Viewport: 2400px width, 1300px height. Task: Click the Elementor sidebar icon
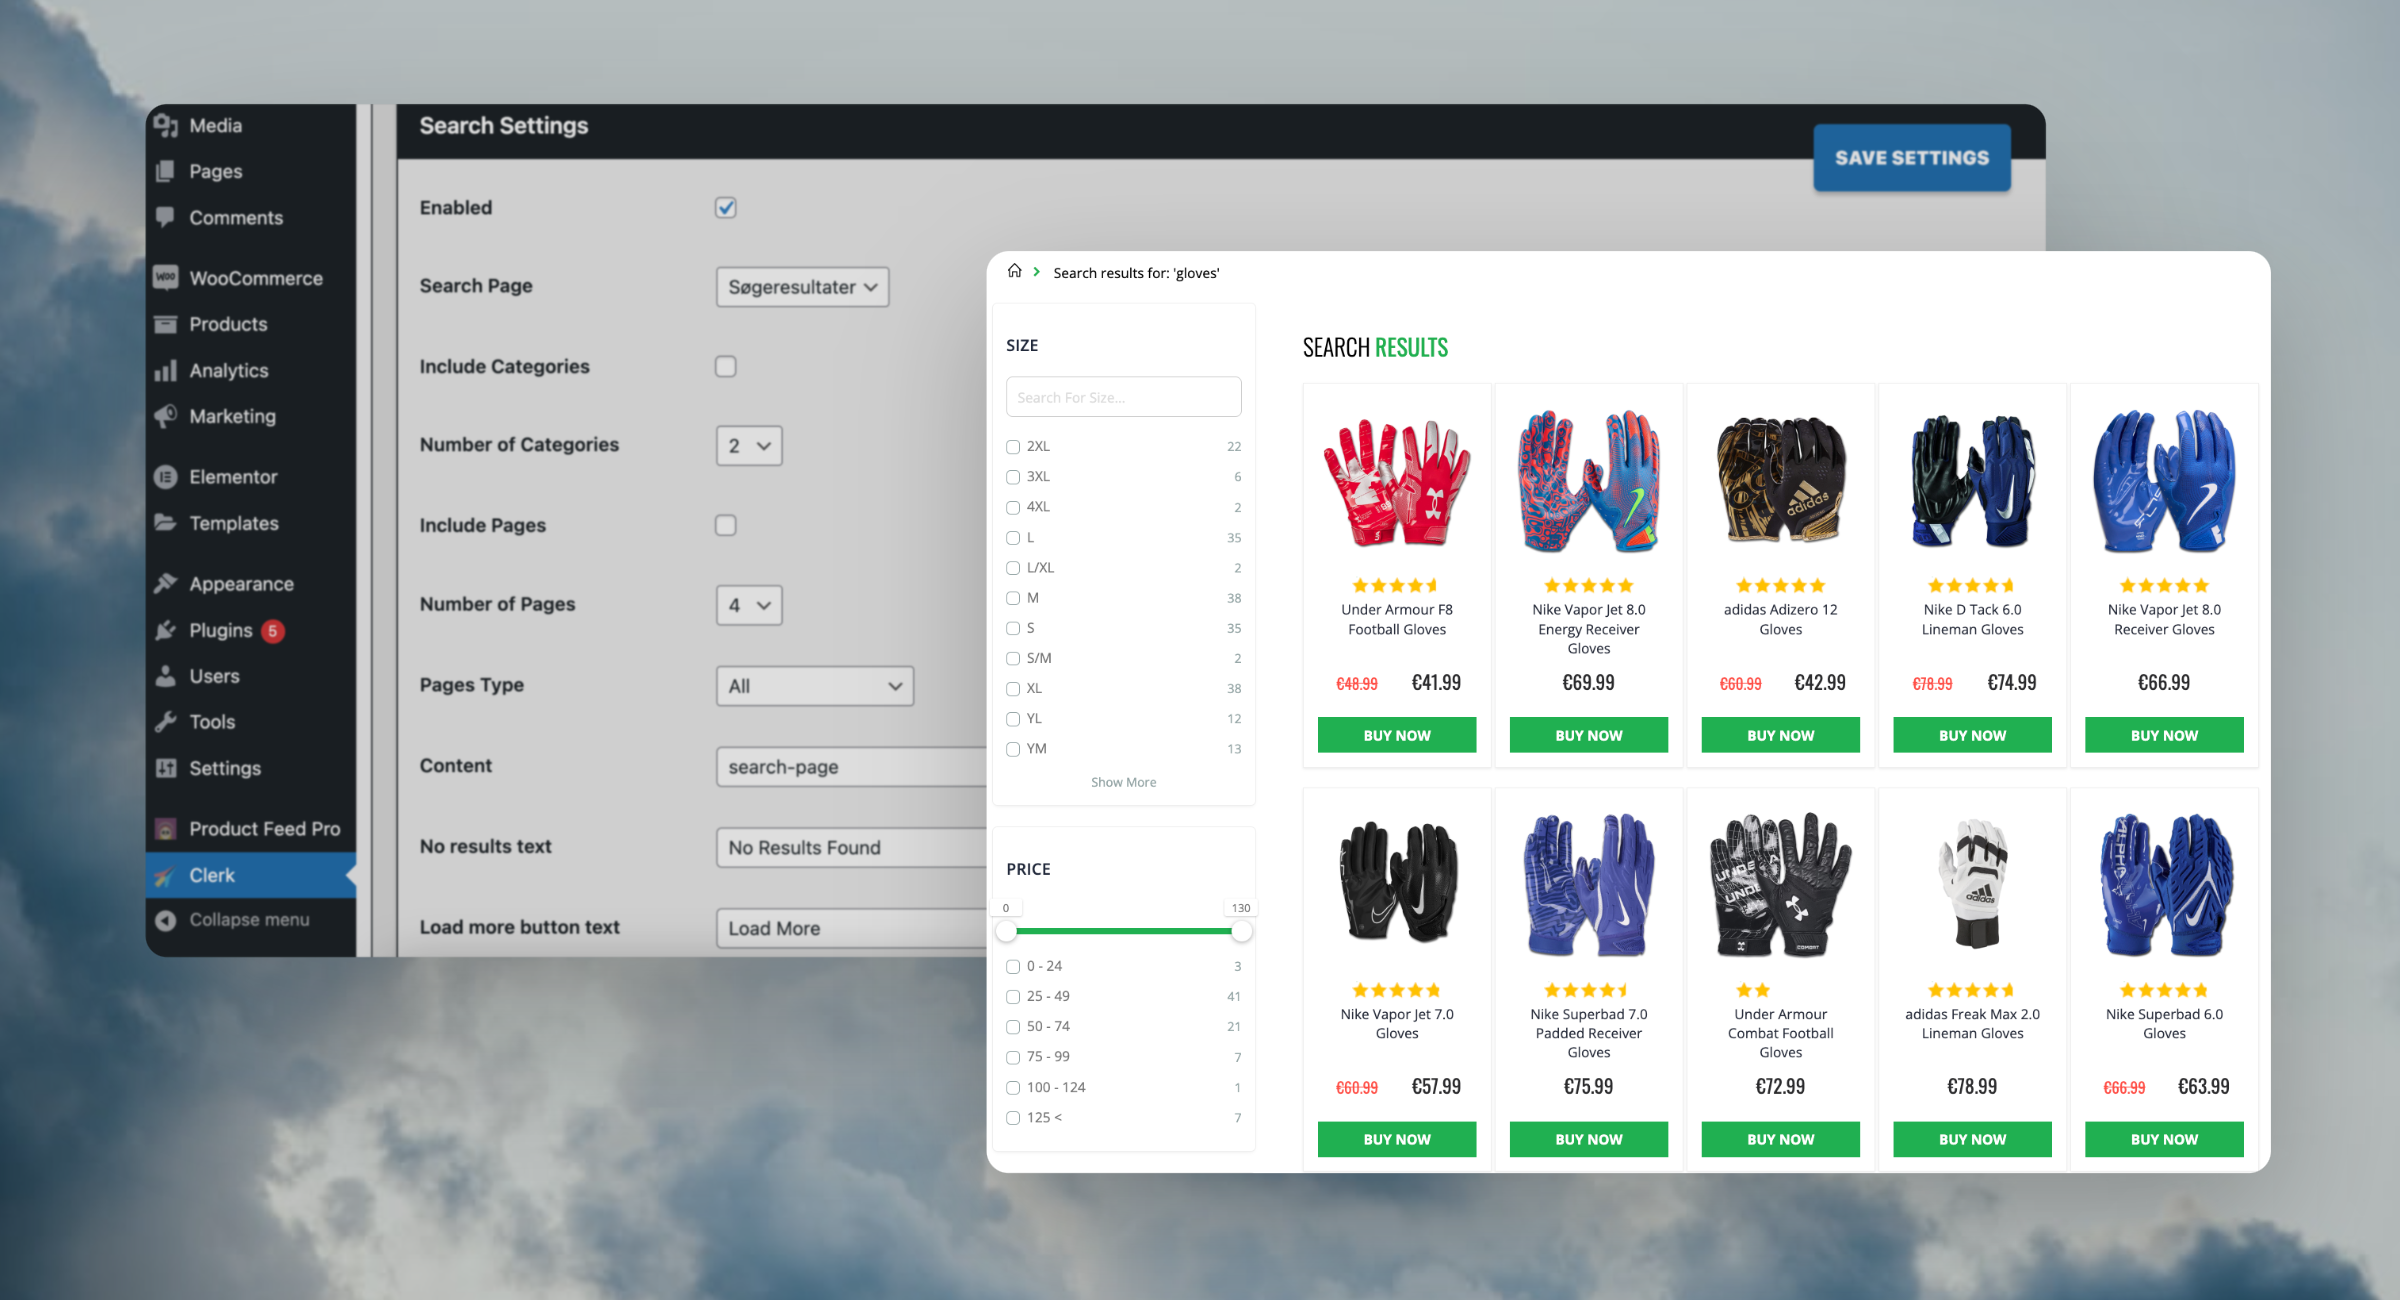(166, 477)
